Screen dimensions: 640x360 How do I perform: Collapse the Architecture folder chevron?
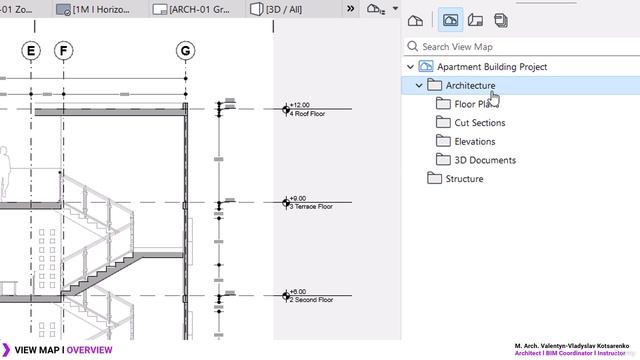click(419, 85)
